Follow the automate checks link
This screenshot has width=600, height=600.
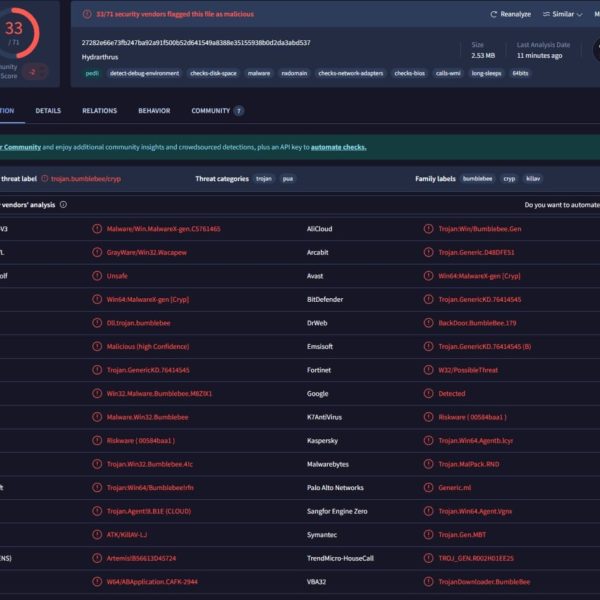(x=338, y=147)
